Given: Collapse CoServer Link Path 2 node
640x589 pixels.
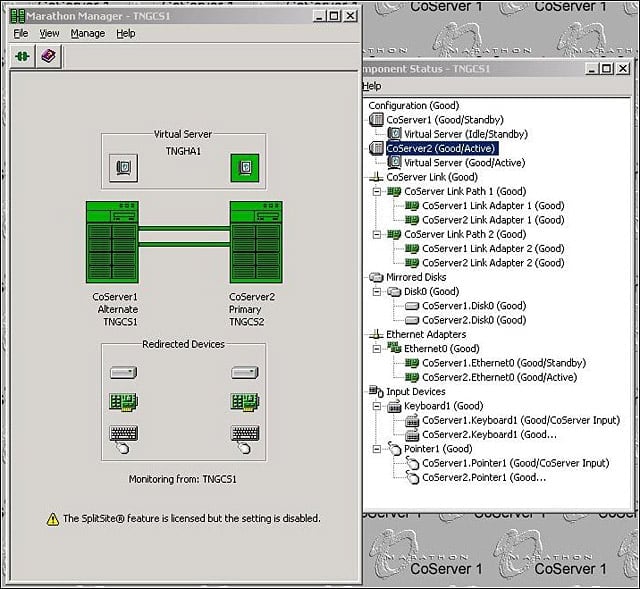Looking at the screenshot, I should point(377,234).
